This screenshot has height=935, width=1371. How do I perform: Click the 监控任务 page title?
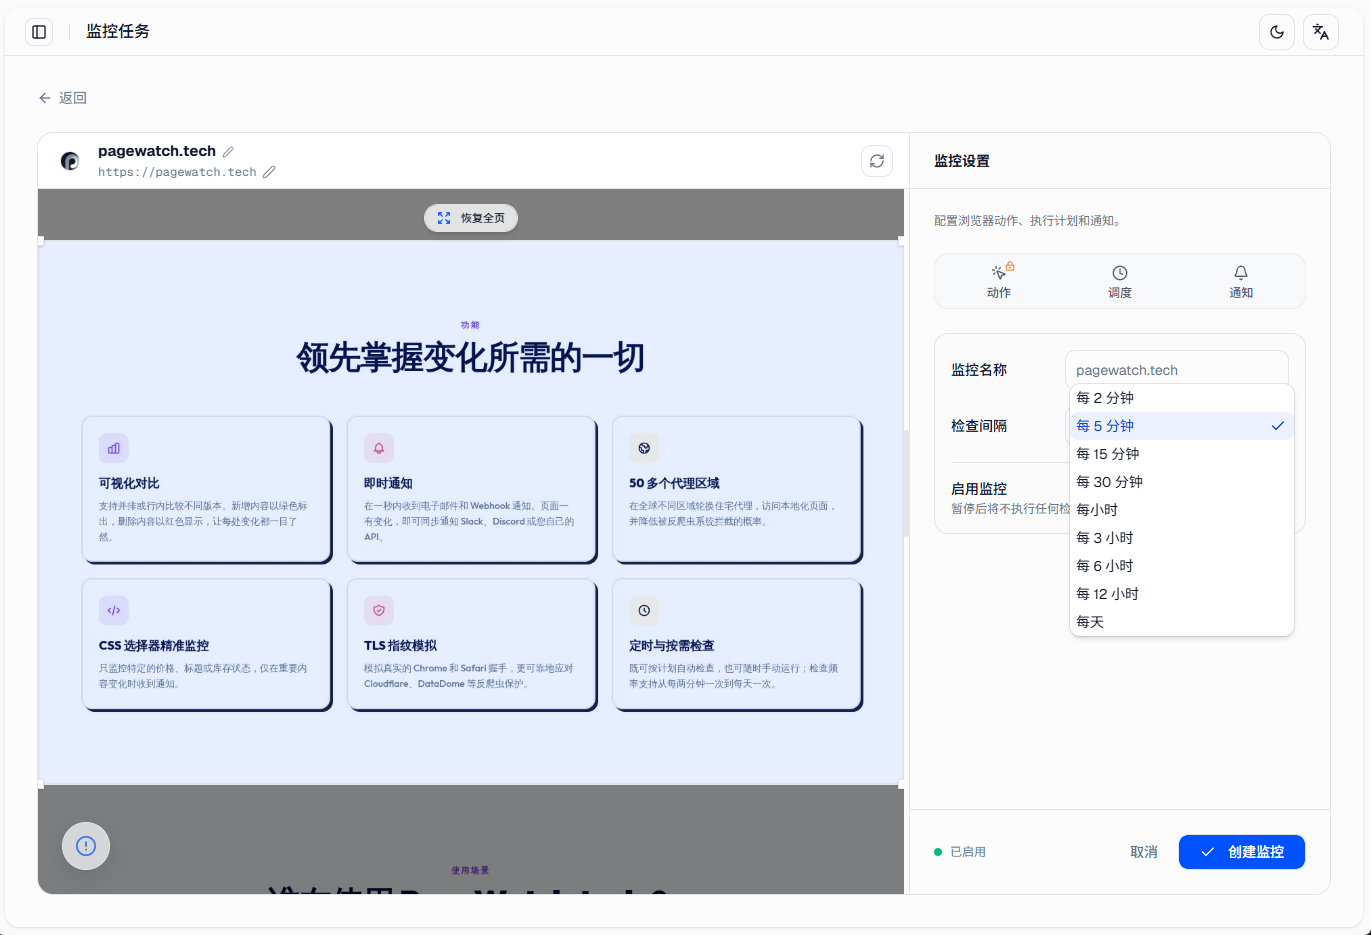tap(118, 31)
